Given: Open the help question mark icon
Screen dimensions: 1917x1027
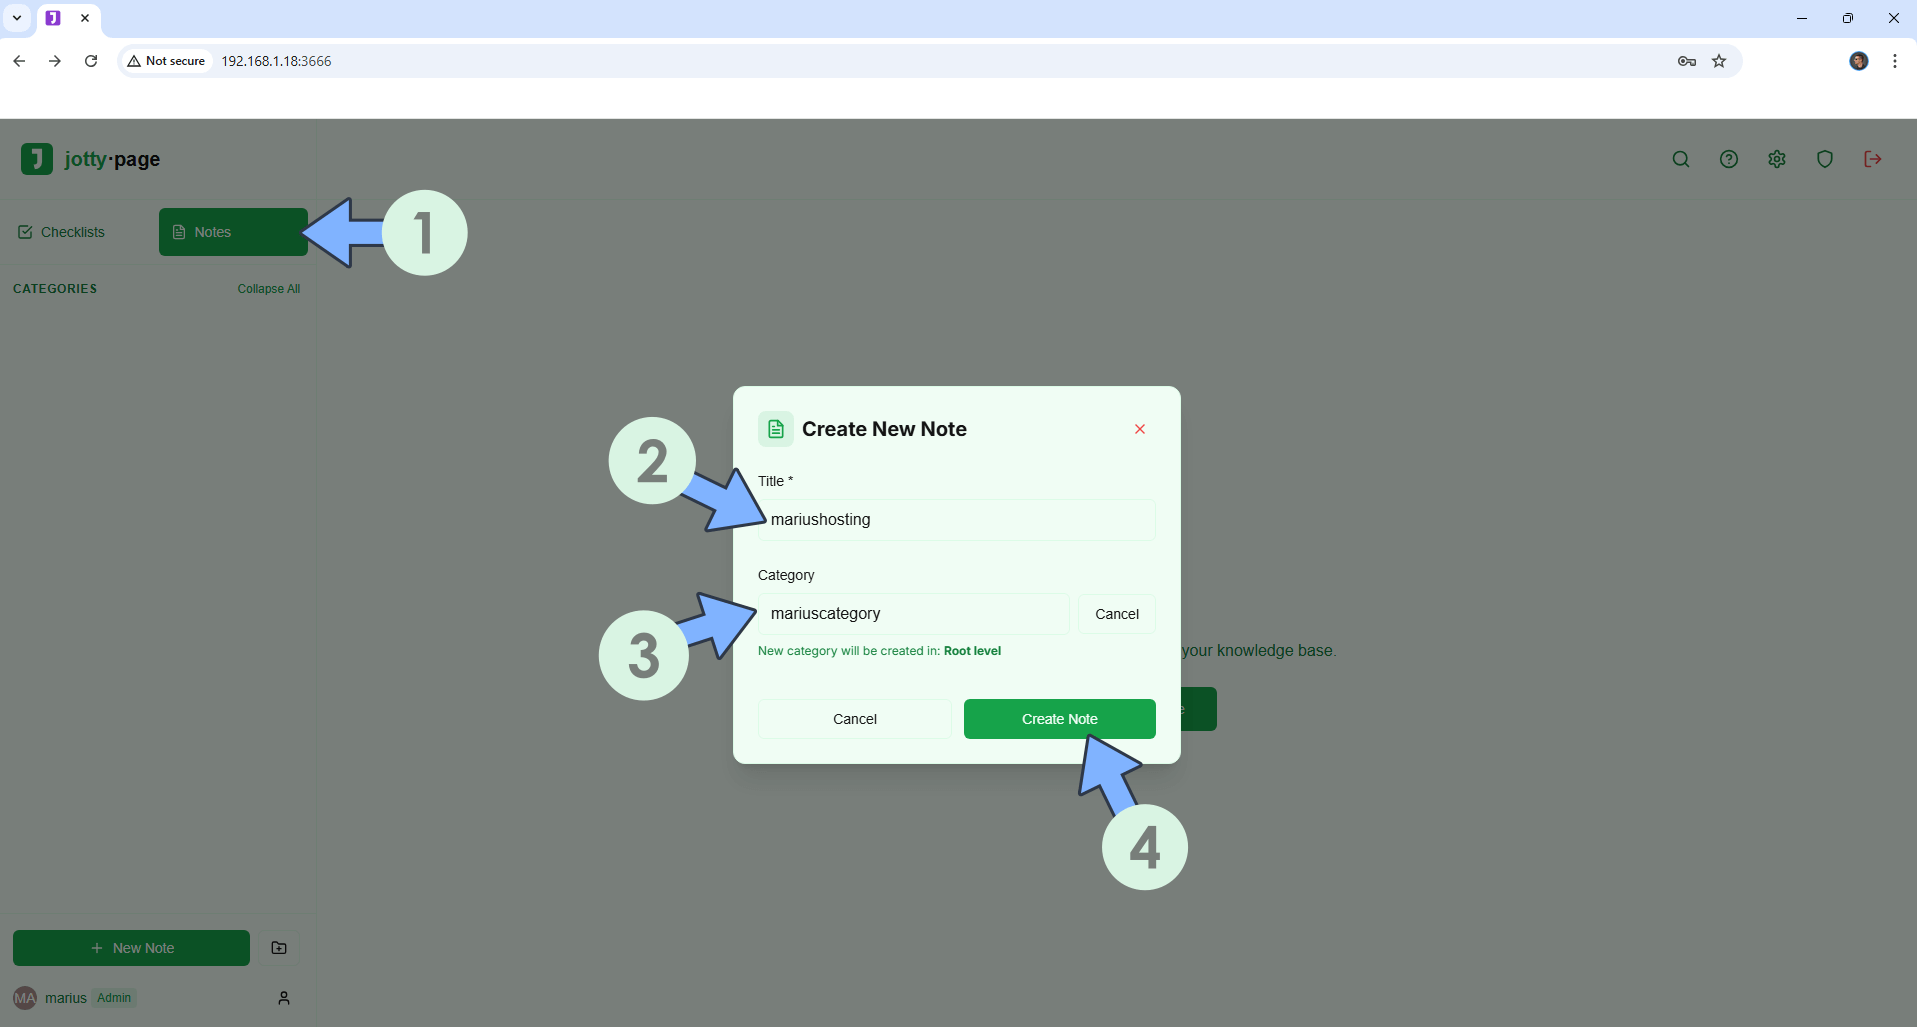Looking at the screenshot, I should point(1728,159).
